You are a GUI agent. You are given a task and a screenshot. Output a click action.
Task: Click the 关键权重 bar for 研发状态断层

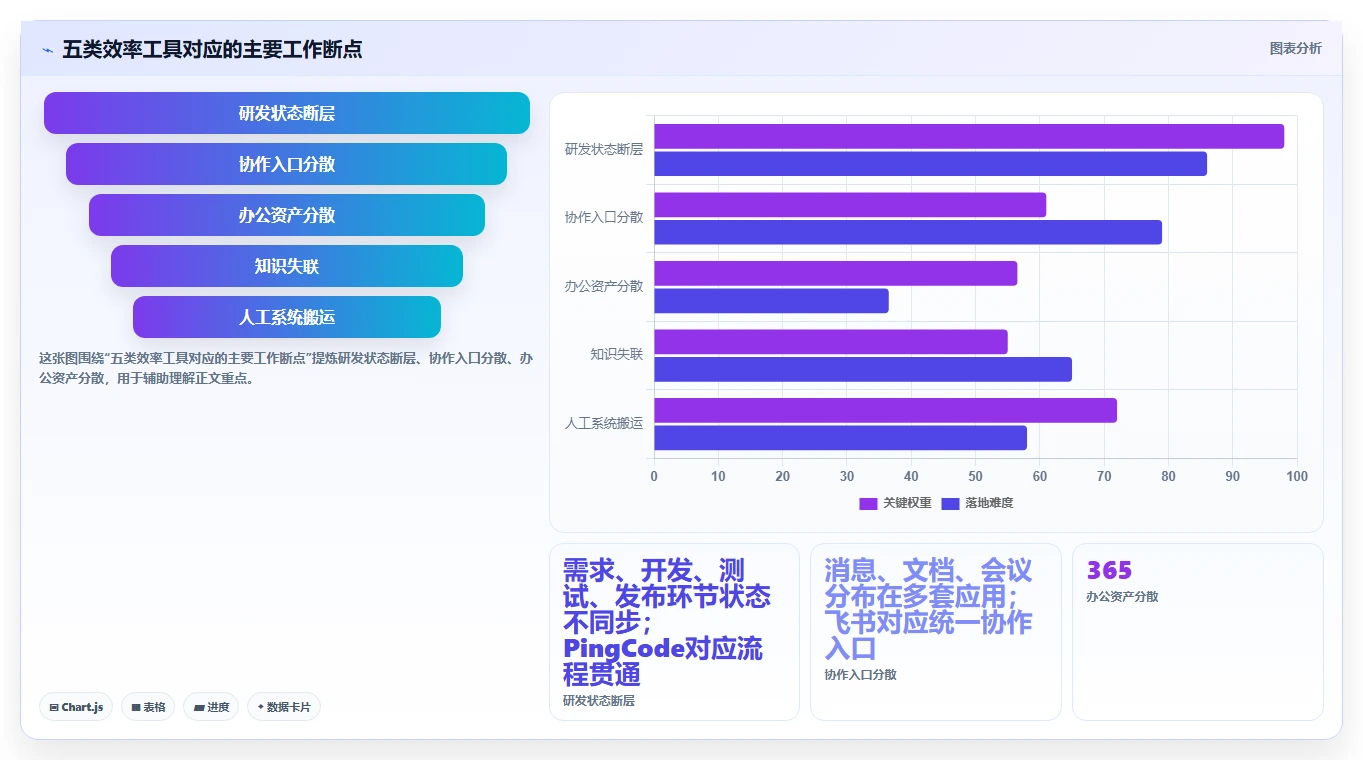tap(969, 136)
